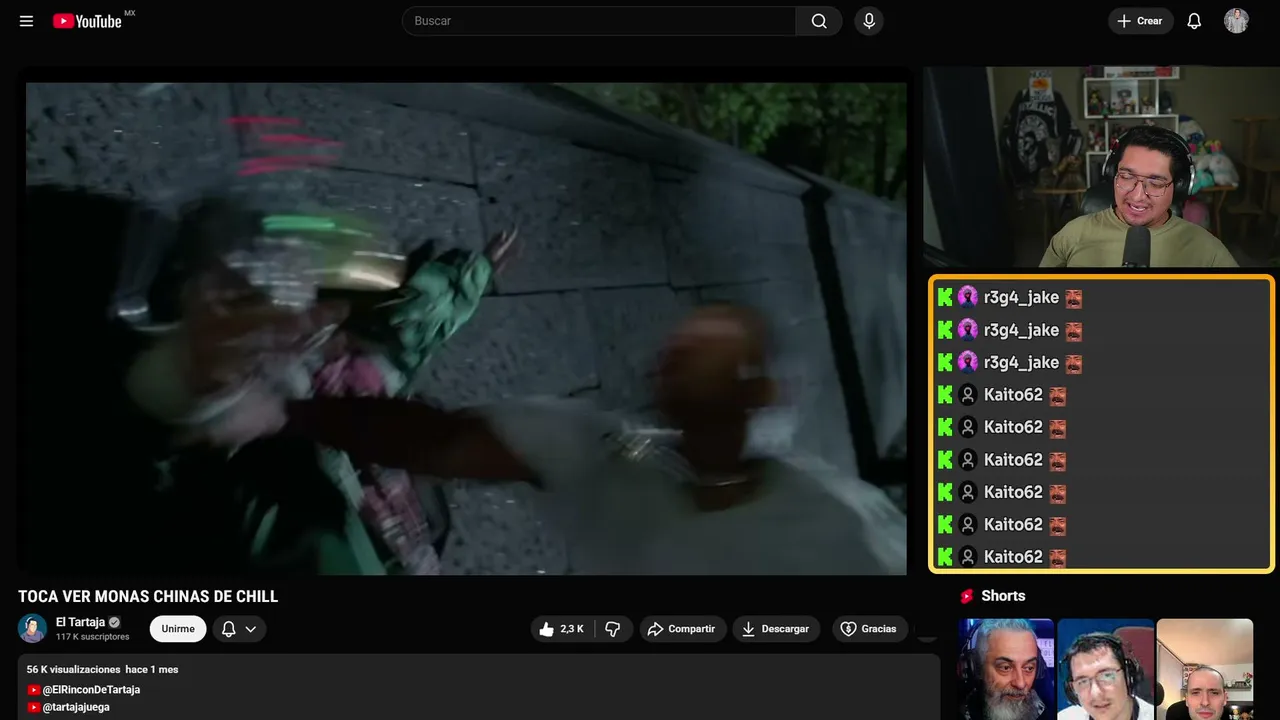1280x720 pixels.
Task: Send a Super Thanks via Gracias
Action: click(x=870, y=629)
